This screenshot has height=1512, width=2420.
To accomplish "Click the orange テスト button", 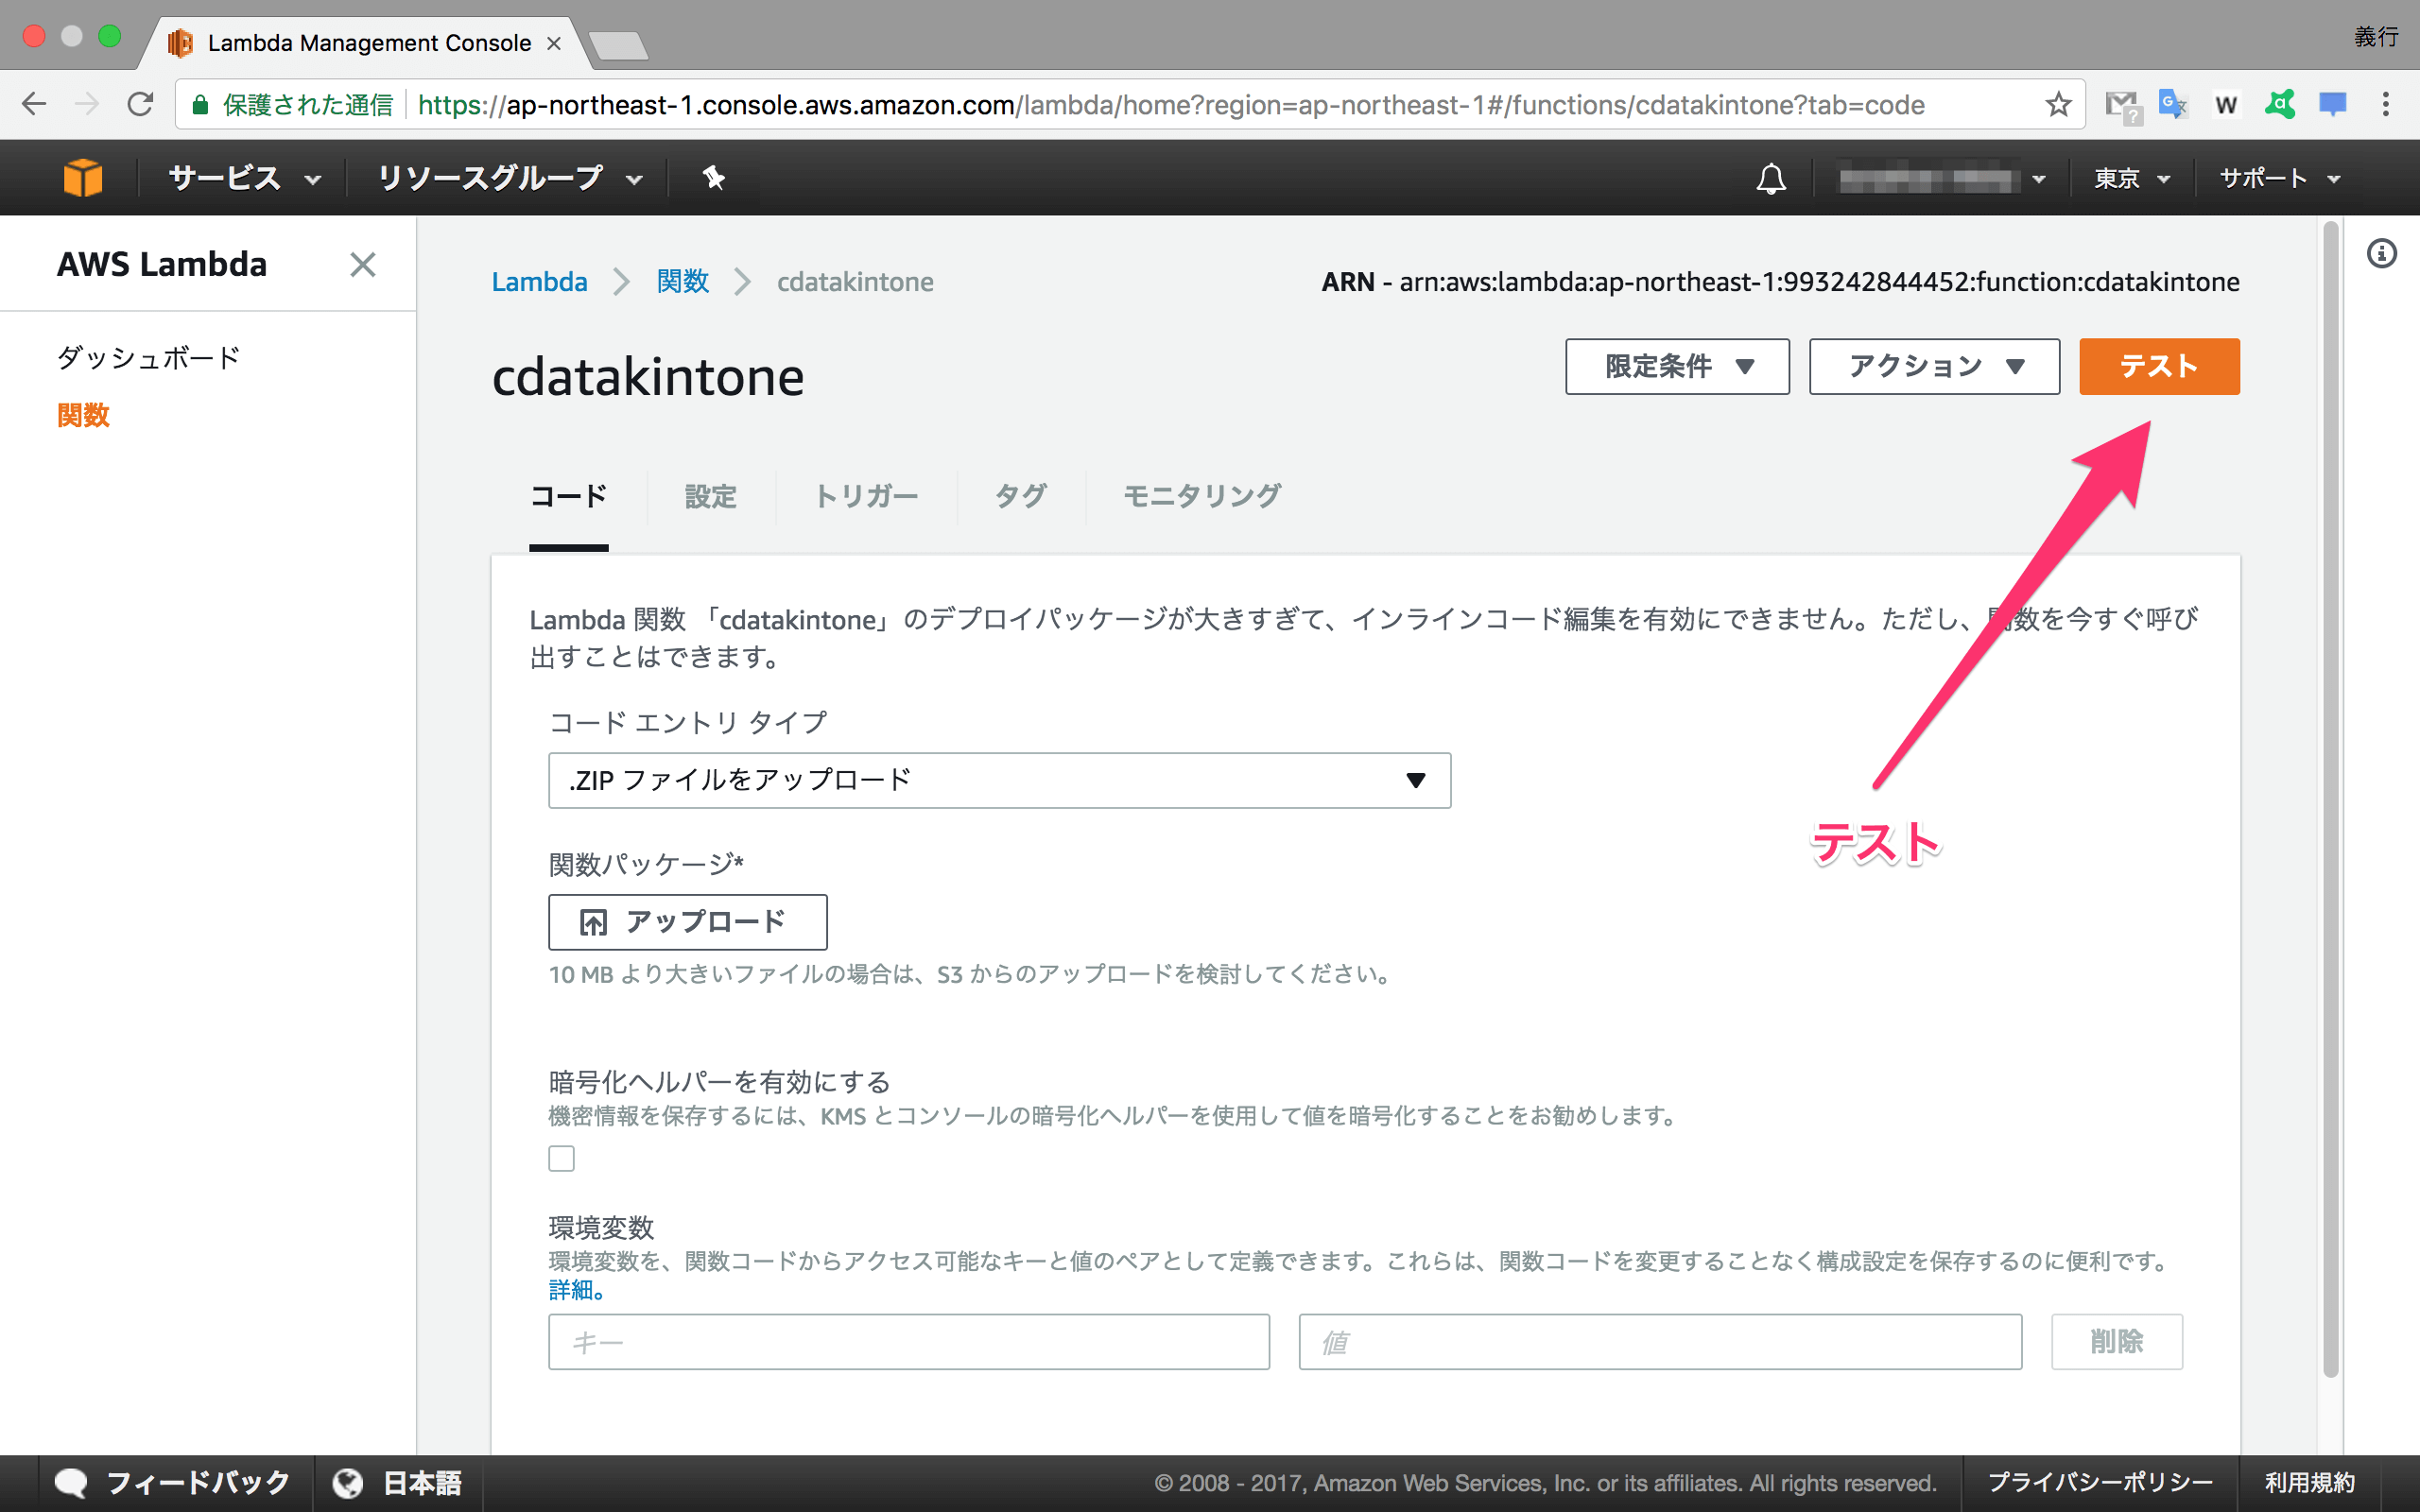I will pyautogui.click(x=2158, y=367).
